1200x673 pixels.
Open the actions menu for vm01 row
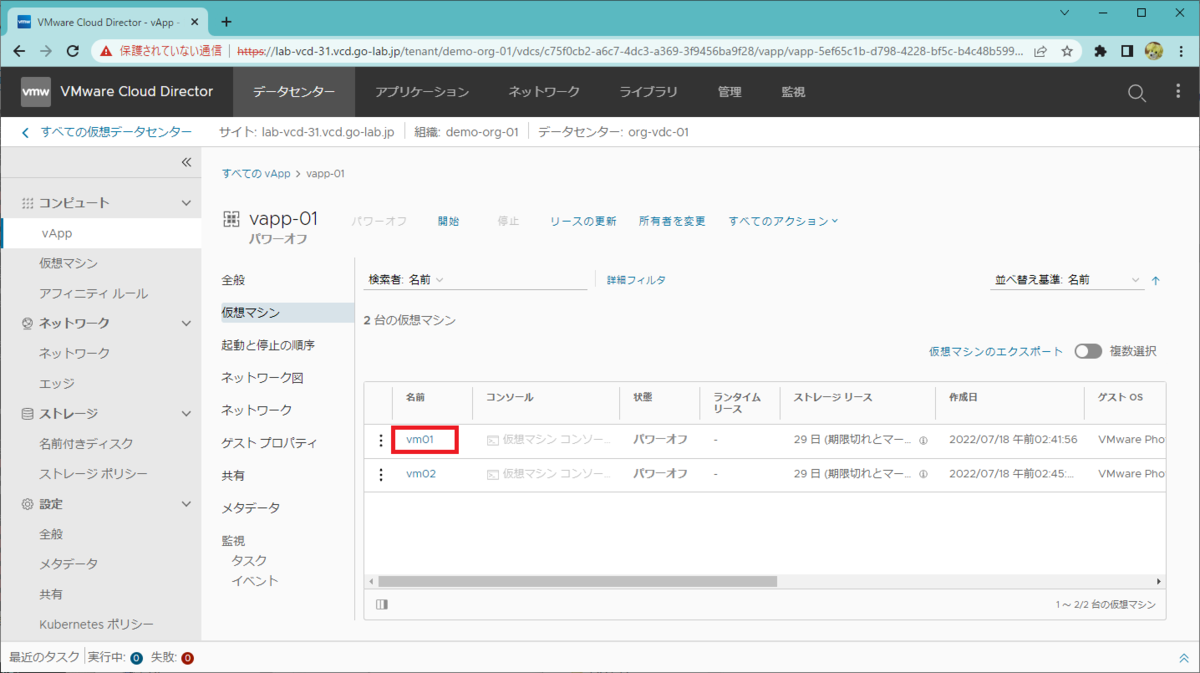[x=380, y=440]
